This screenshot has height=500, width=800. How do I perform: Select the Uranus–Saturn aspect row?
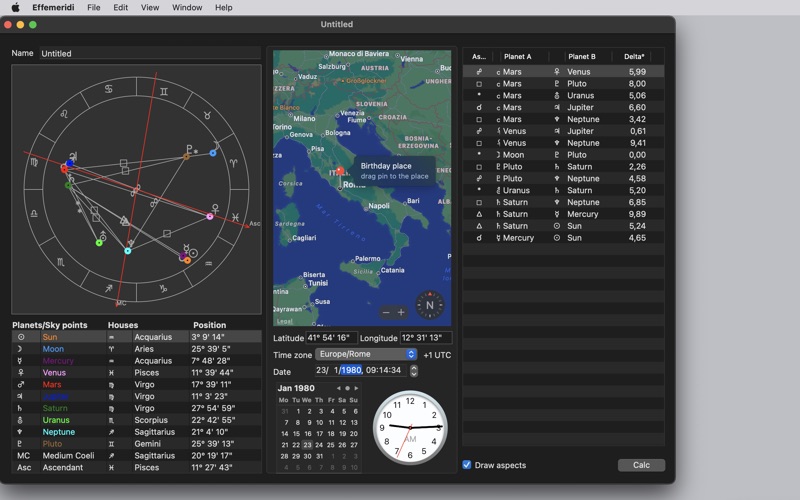pos(563,190)
